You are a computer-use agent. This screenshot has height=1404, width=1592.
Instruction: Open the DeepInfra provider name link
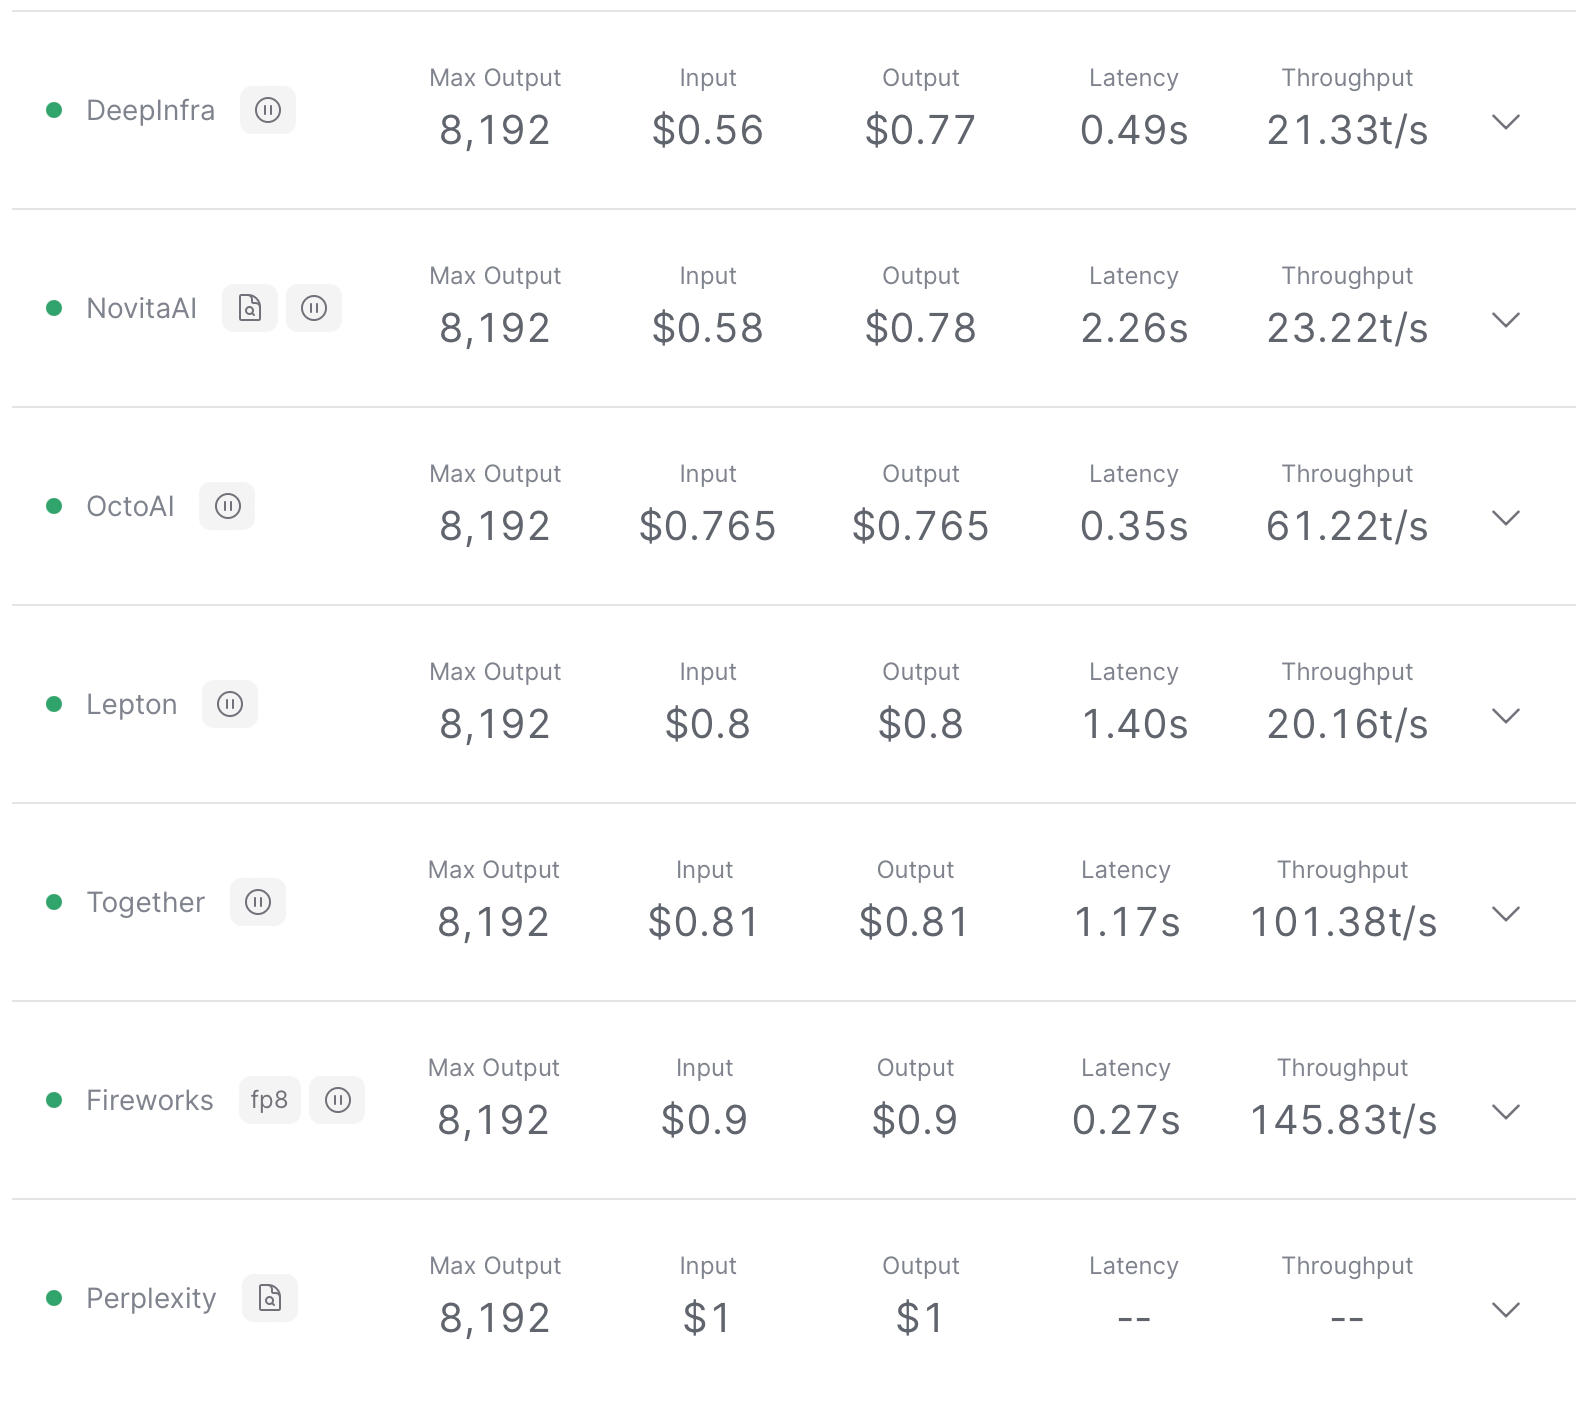150,110
